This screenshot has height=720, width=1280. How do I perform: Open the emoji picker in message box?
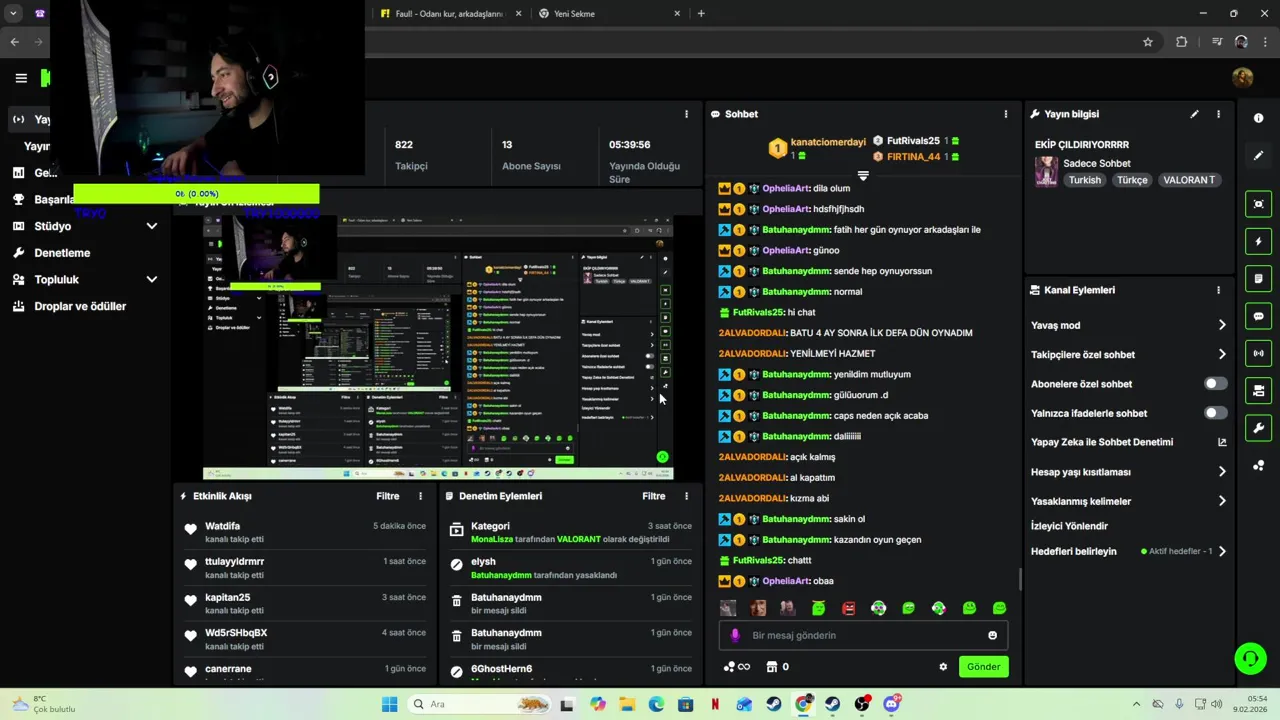pyautogui.click(x=992, y=635)
